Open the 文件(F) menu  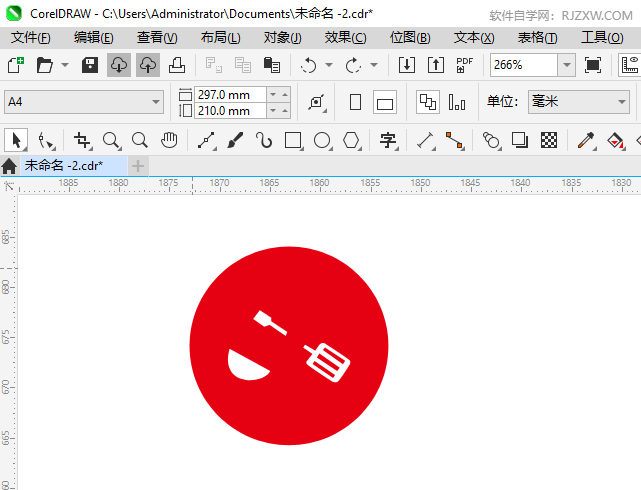click(31, 38)
